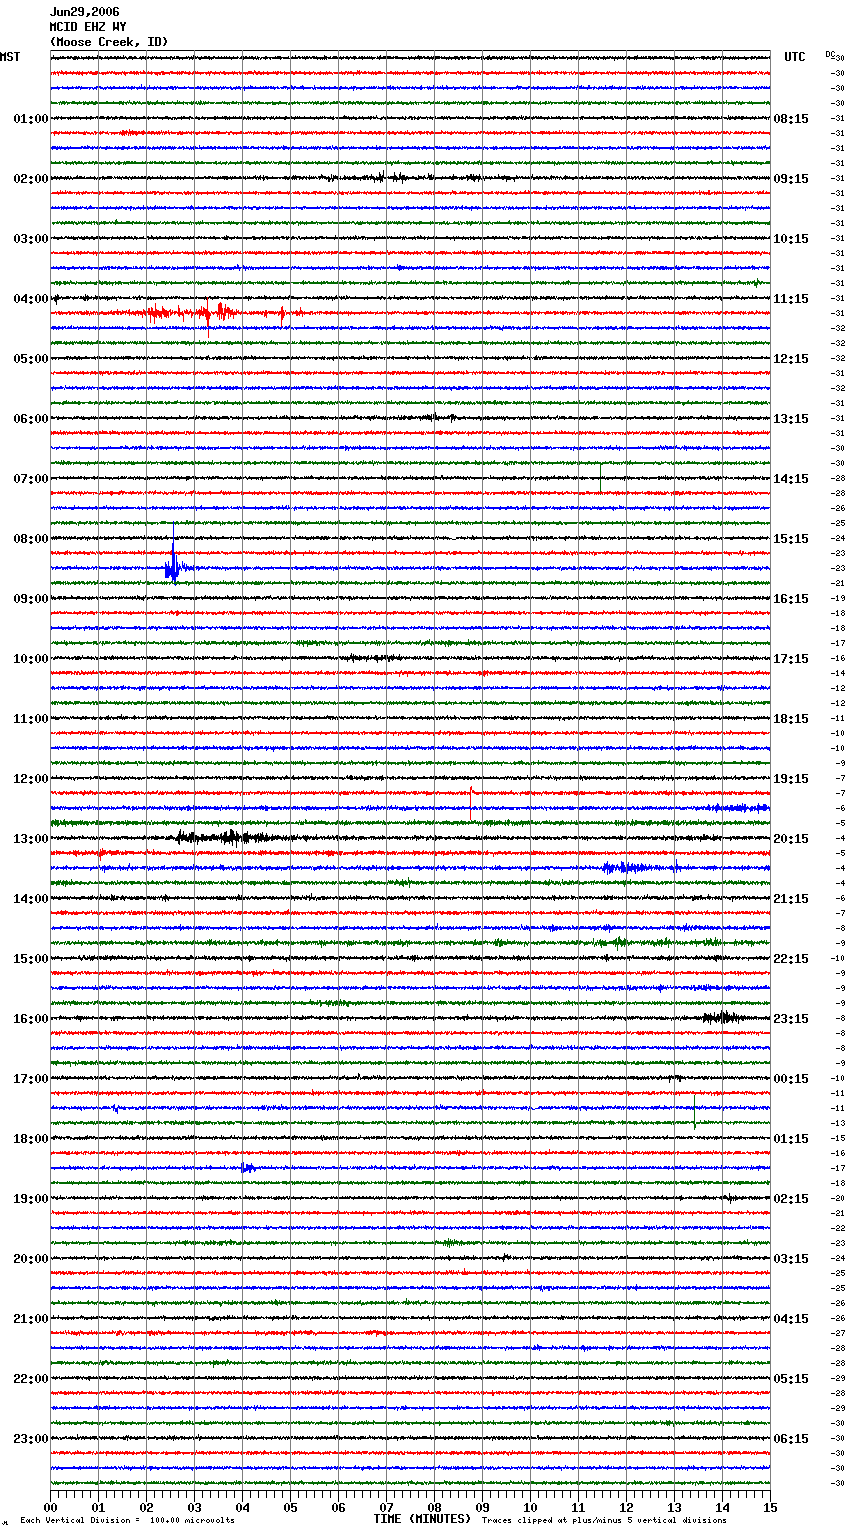Select the 13:00 MST row label
Viewport: 850px width, 1534px height.
click(x=30, y=839)
